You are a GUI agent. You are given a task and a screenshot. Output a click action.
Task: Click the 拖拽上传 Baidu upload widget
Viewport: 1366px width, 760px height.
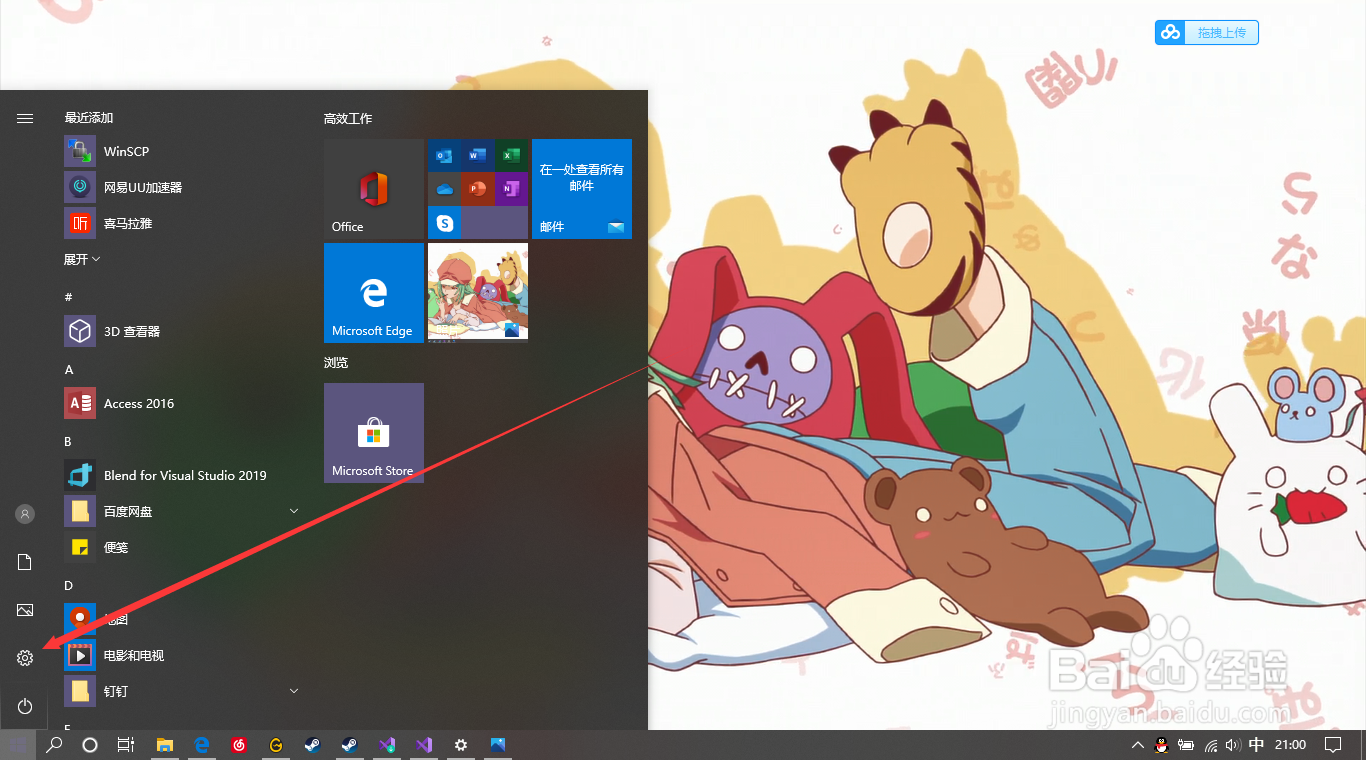pos(1207,32)
